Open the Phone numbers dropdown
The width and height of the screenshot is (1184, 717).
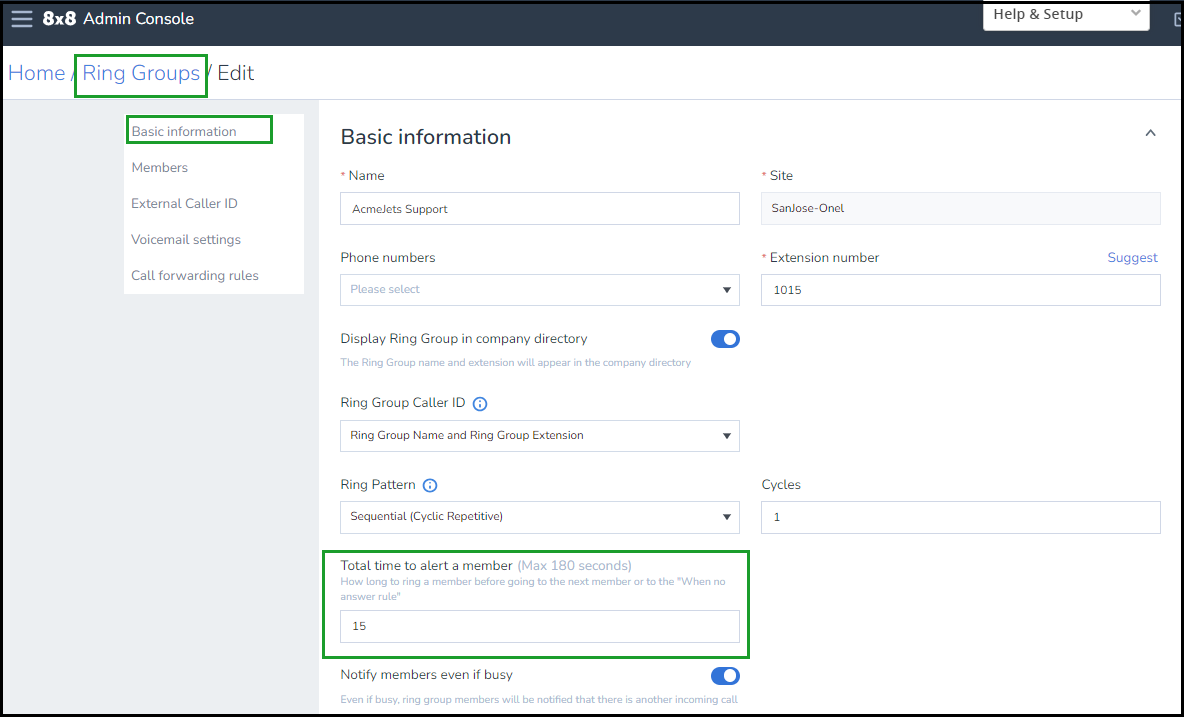540,290
